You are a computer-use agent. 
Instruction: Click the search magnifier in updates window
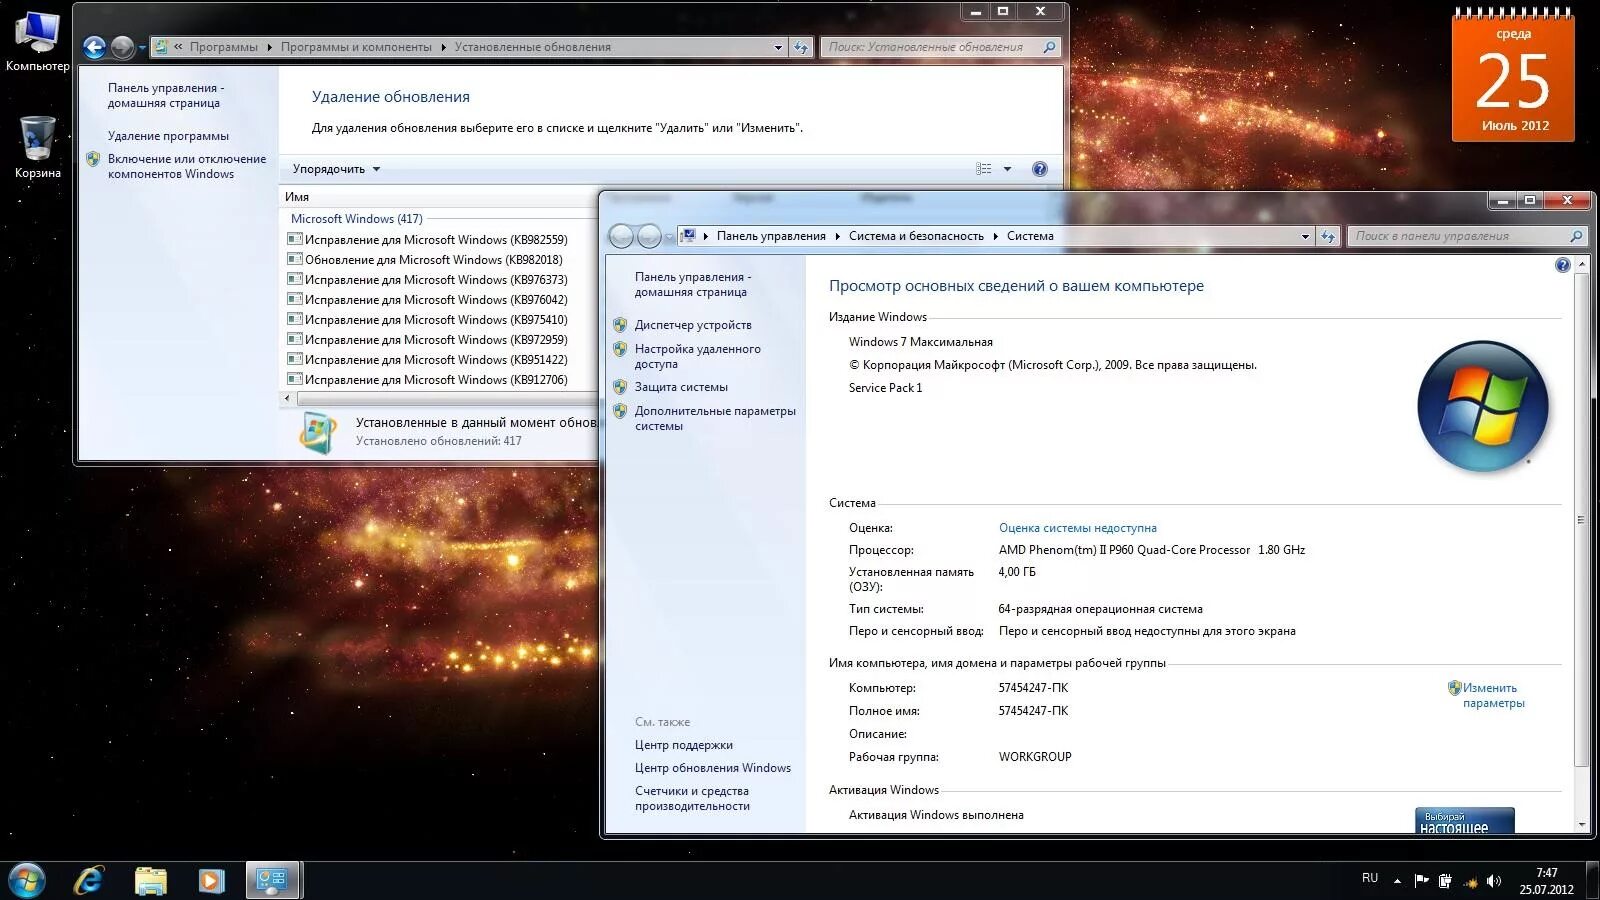pos(1049,47)
